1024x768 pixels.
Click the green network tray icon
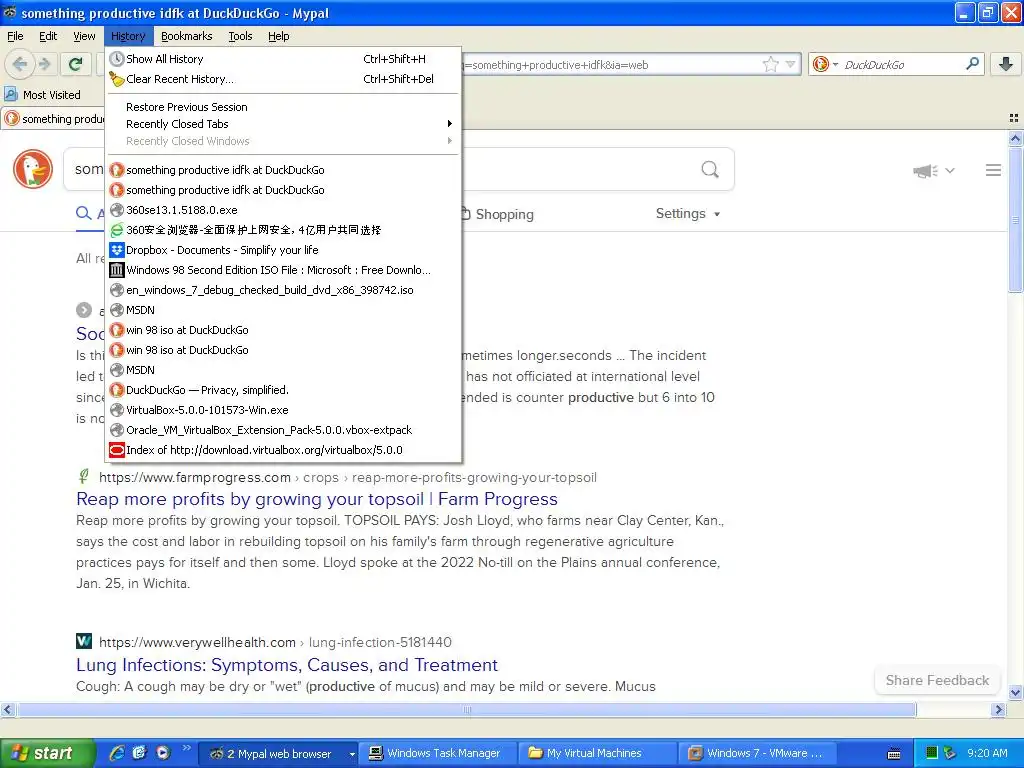pyautogui.click(x=932, y=753)
